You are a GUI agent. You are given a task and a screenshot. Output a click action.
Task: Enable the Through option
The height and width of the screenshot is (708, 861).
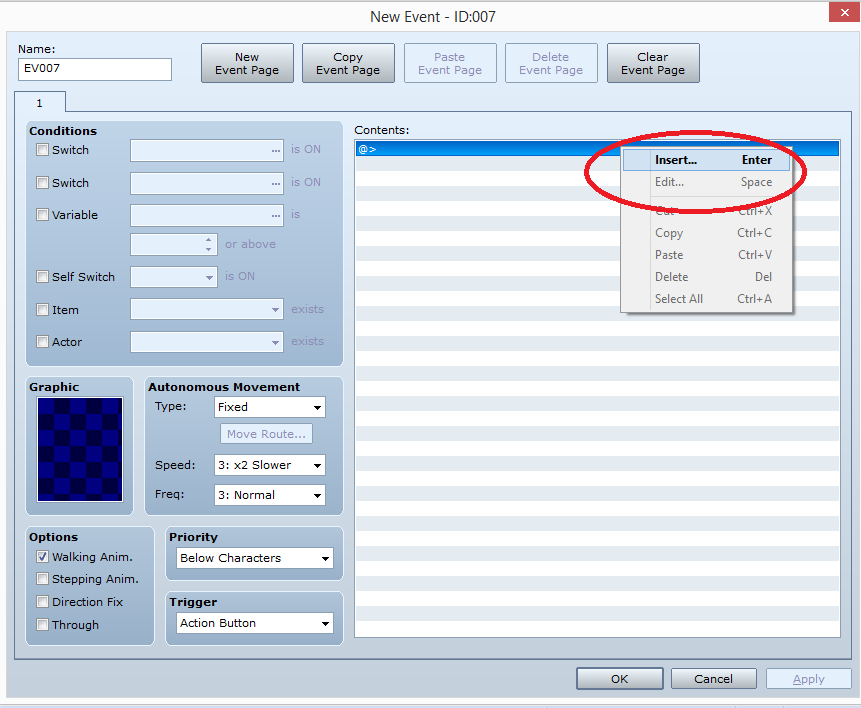click(42, 625)
